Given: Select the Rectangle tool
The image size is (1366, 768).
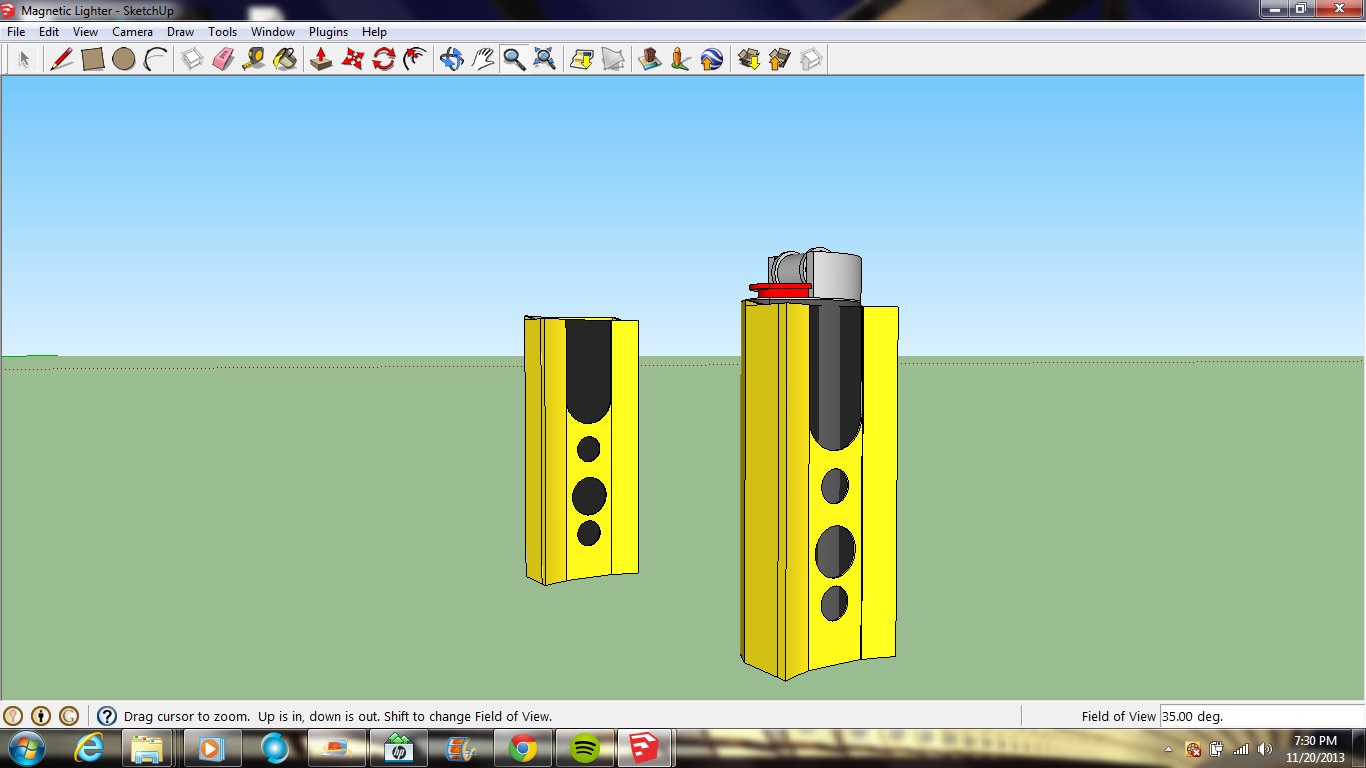Looking at the screenshot, I should 93,59.
